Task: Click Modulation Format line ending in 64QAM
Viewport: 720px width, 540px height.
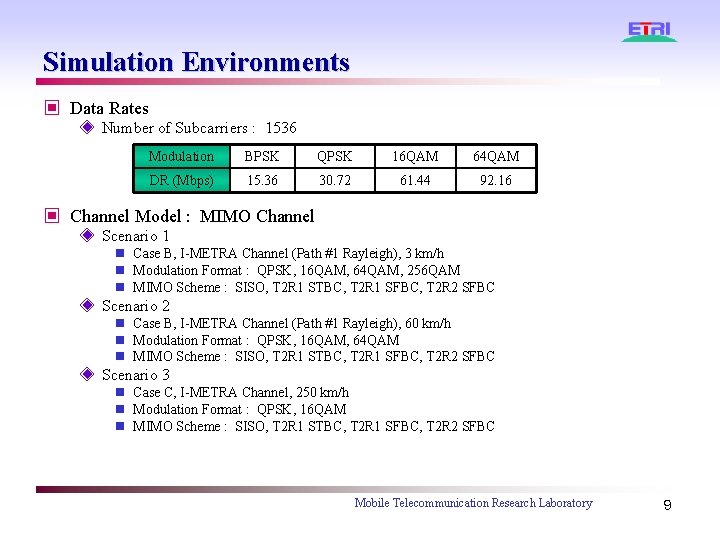Action: click(x=266, y=340)
